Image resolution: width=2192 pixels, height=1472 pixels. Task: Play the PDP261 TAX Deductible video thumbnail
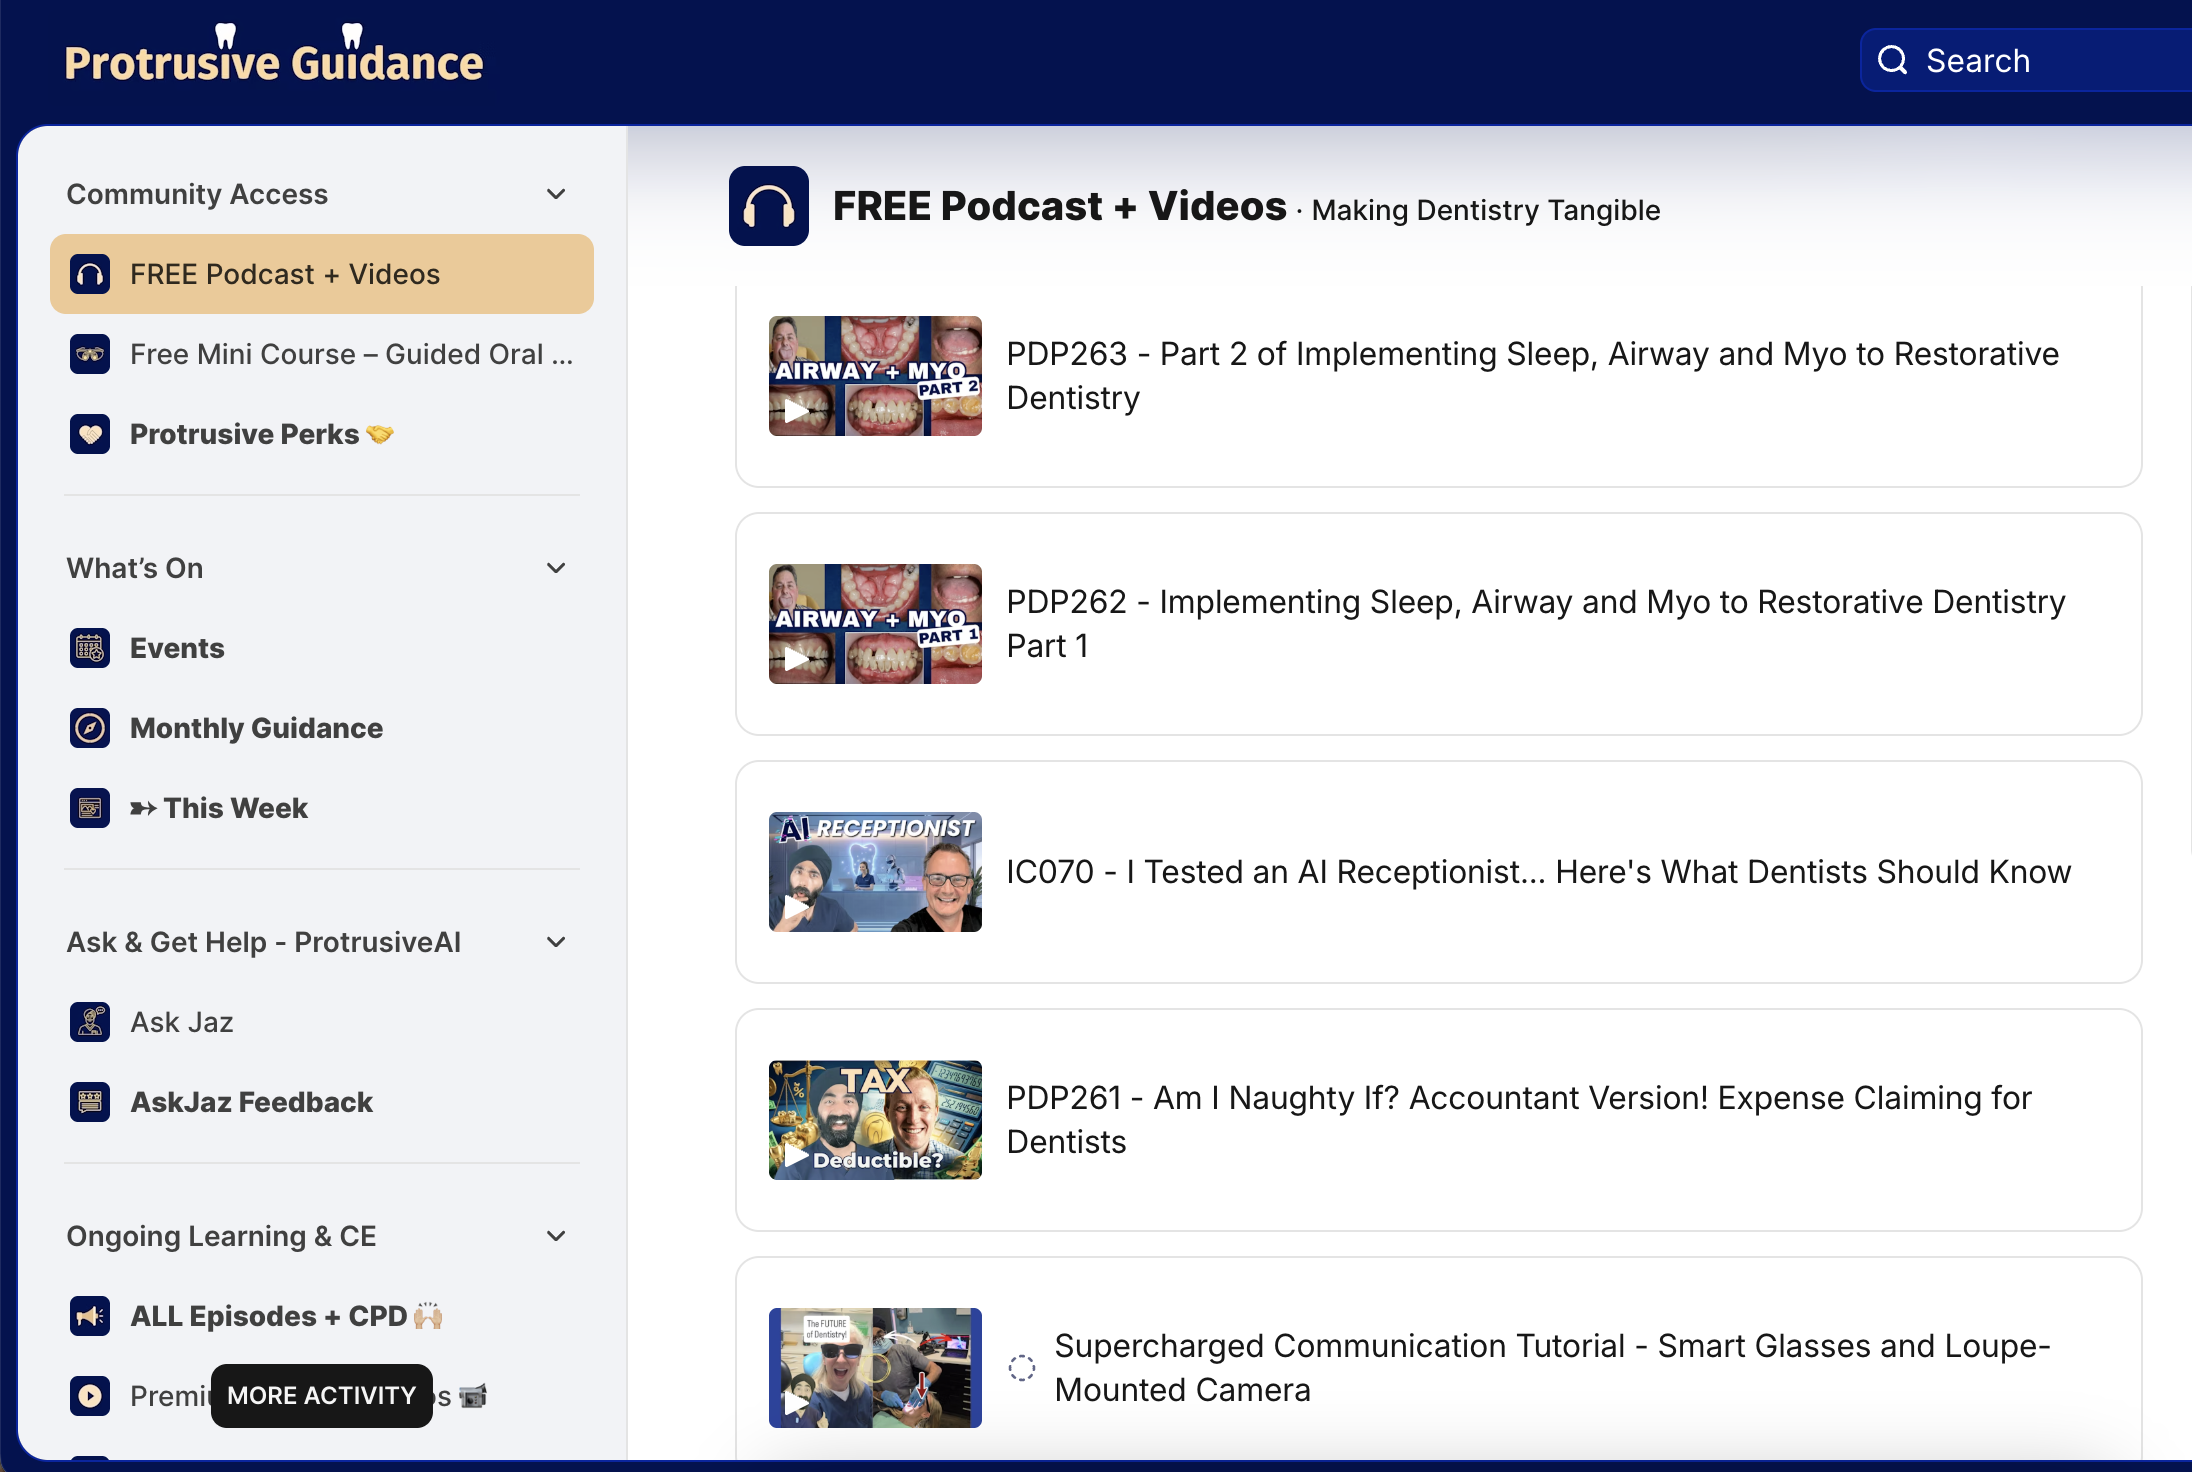click(x=875, y=1120)
